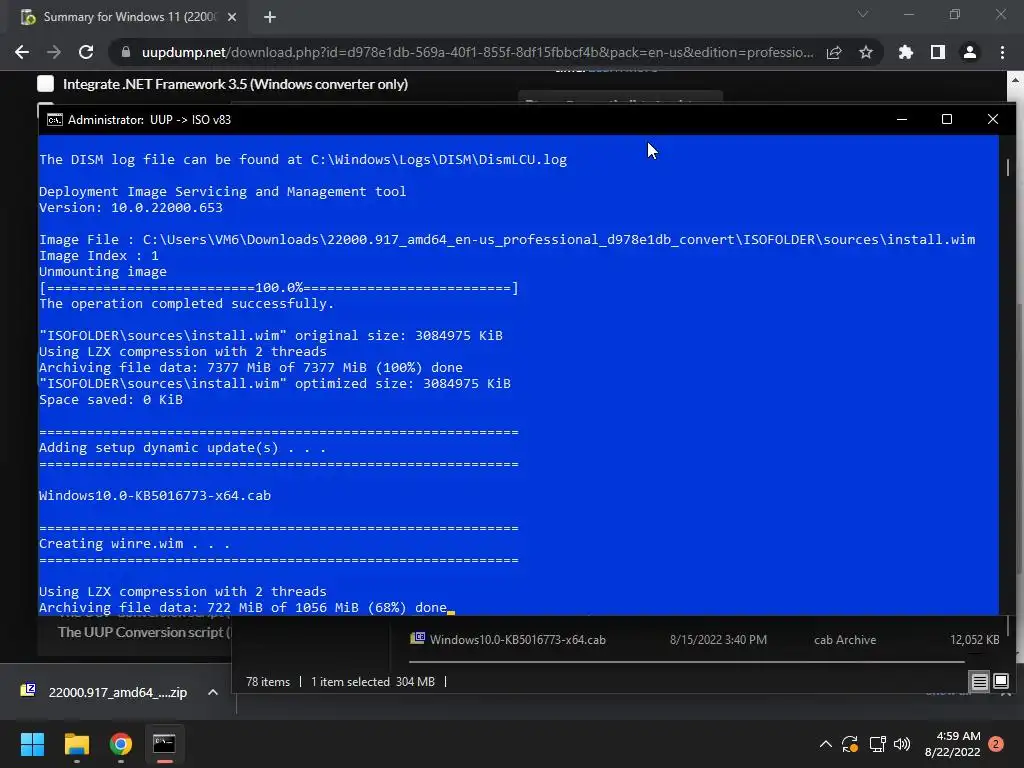Viewport: 1024px width, 768px height.
Task: Switch Explorer to details view icon
Action: click(980, 682)
